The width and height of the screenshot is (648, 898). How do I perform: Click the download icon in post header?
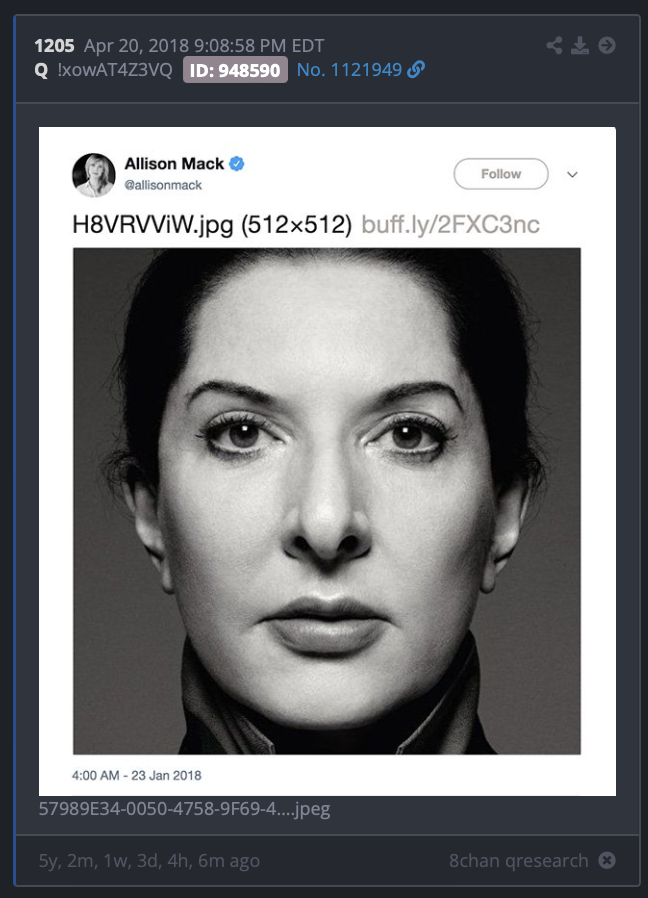pyautogui.click(x=580, y=45)
